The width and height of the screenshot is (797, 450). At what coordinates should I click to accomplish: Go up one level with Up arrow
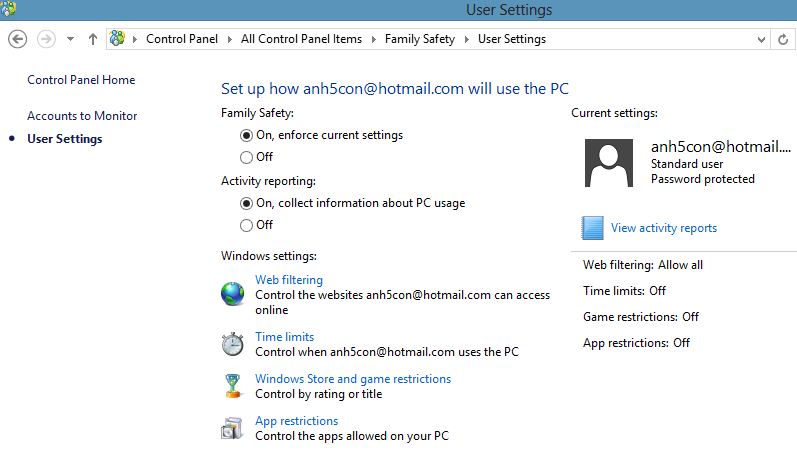tap(93, 39)
